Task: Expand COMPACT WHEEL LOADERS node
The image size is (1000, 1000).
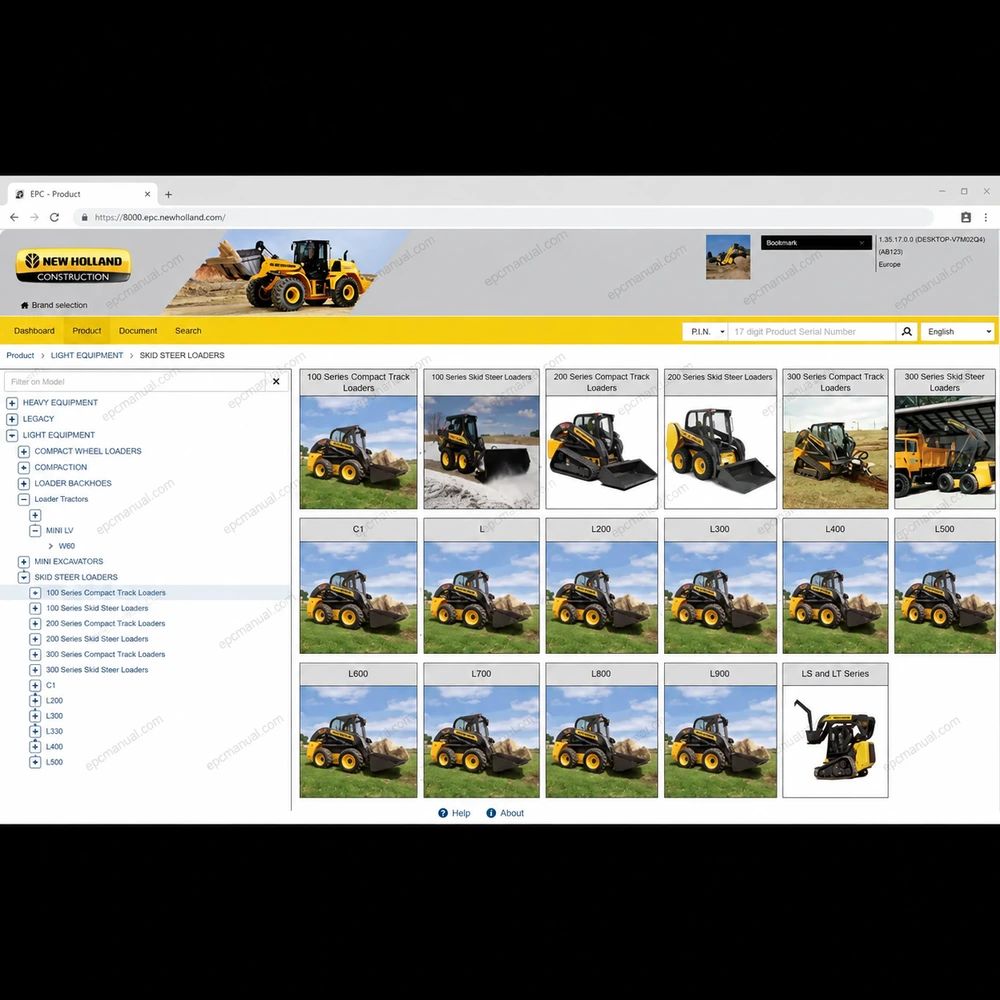Action: (24, 452)
